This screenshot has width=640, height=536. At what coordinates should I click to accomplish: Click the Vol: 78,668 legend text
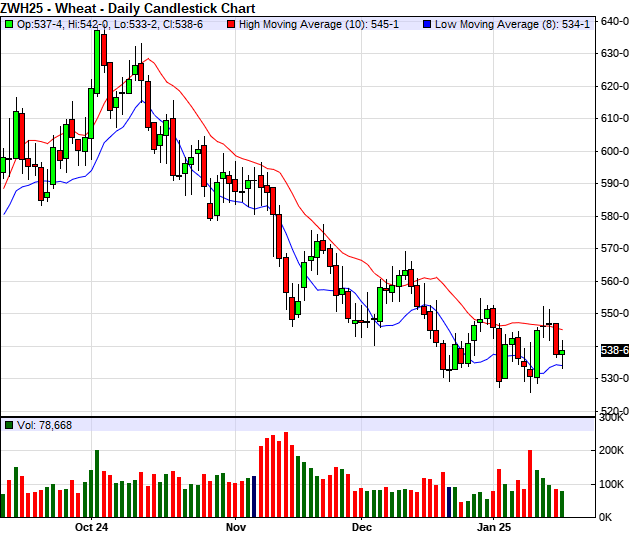[44, 425]
